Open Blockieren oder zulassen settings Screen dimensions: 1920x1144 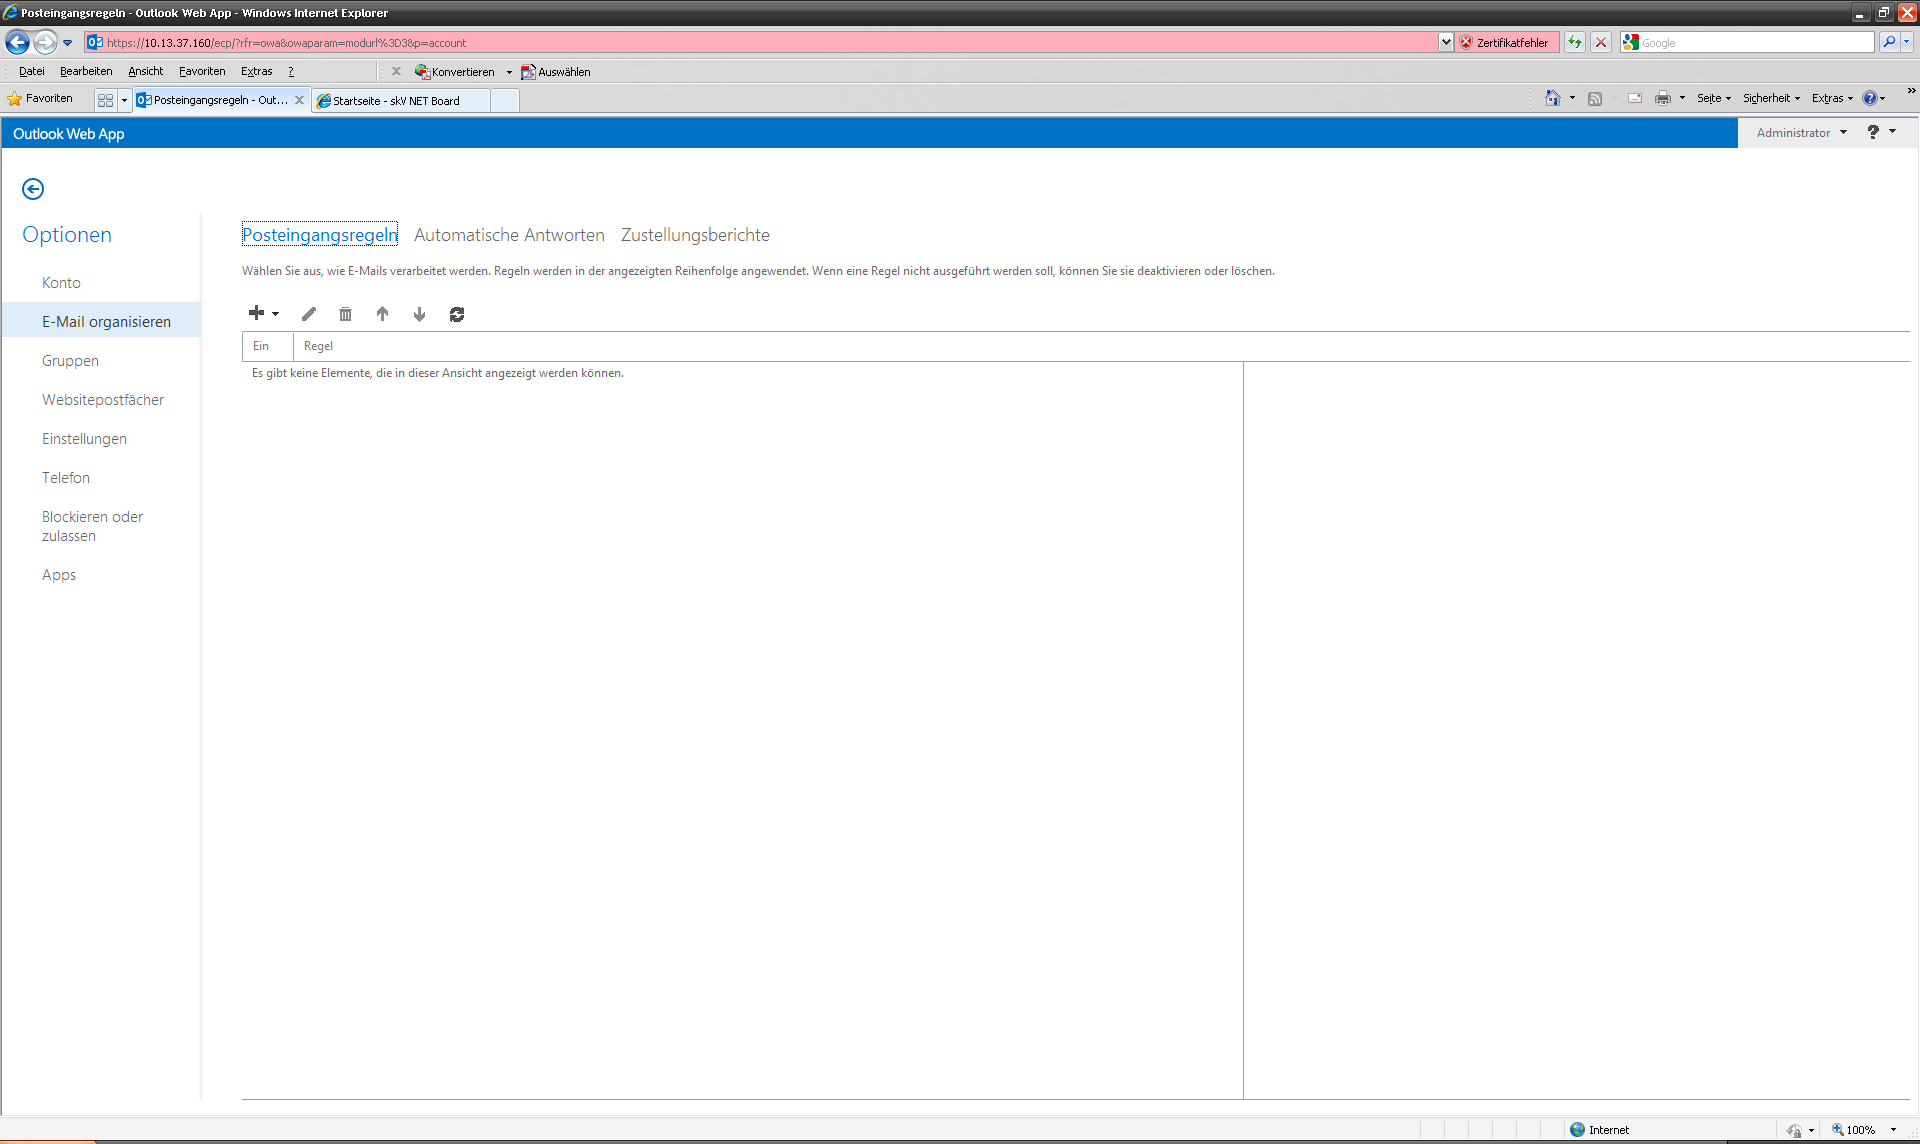(92, 526)
